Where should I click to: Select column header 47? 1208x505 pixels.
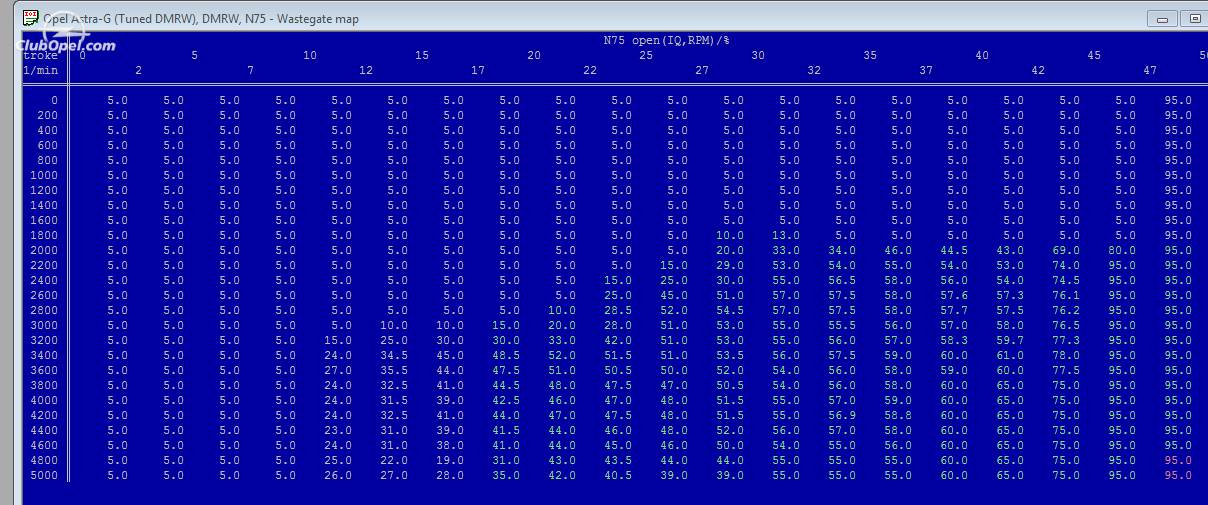coord(1150,71)
